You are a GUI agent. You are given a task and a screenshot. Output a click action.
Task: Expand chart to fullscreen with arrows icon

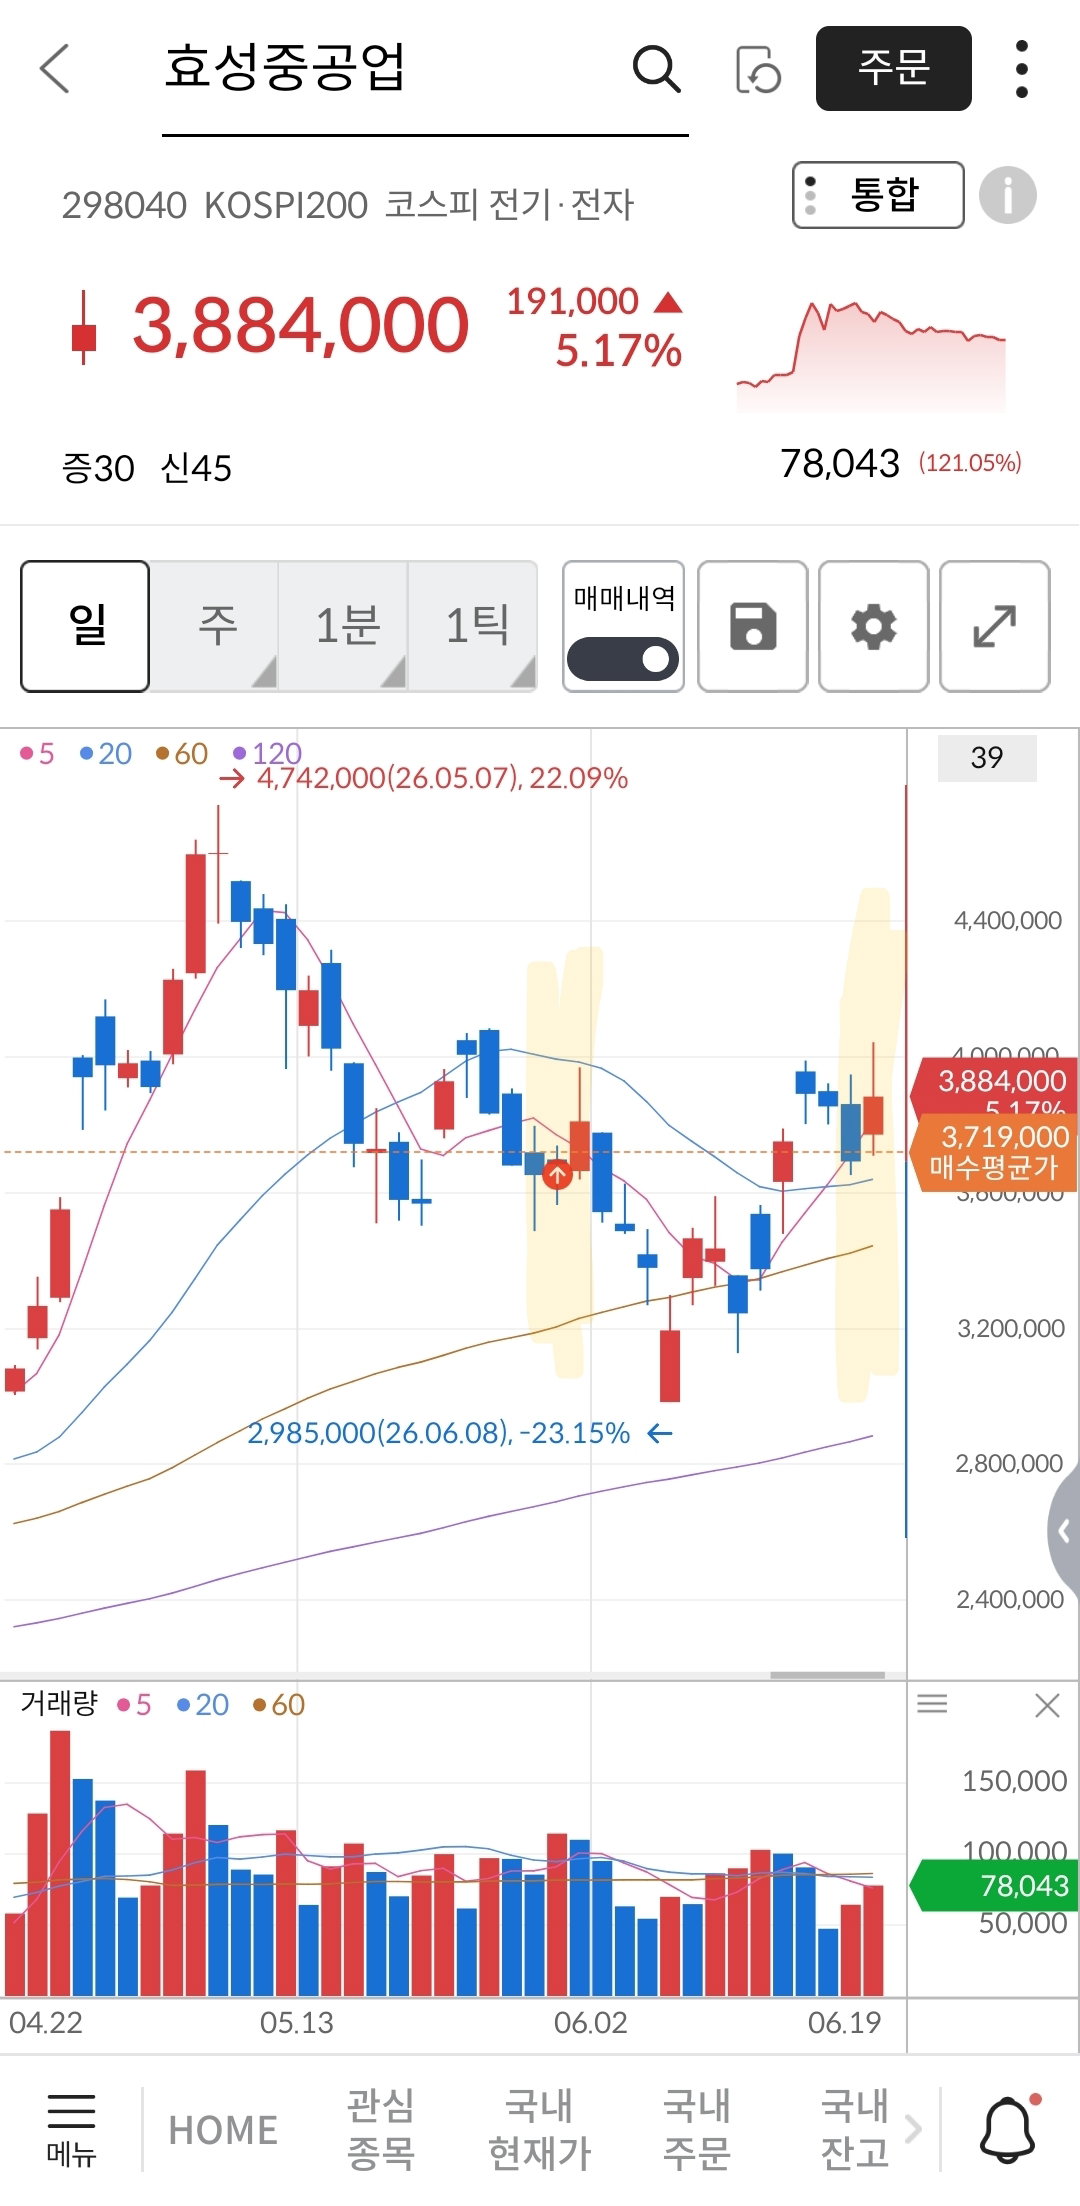[995, 627]
